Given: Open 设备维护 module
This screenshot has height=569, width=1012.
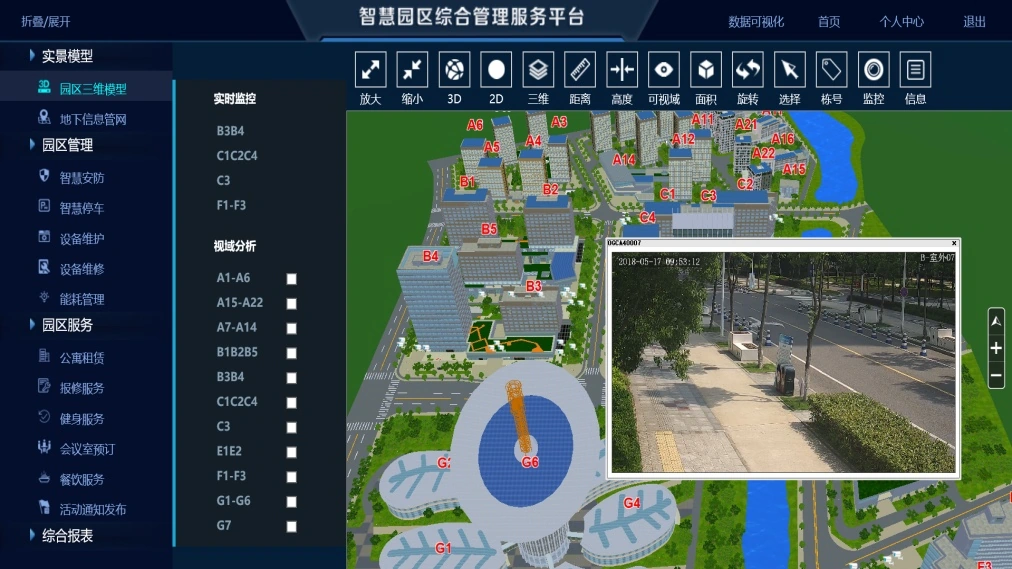Looking at the screenshot, I should [82, 239].
